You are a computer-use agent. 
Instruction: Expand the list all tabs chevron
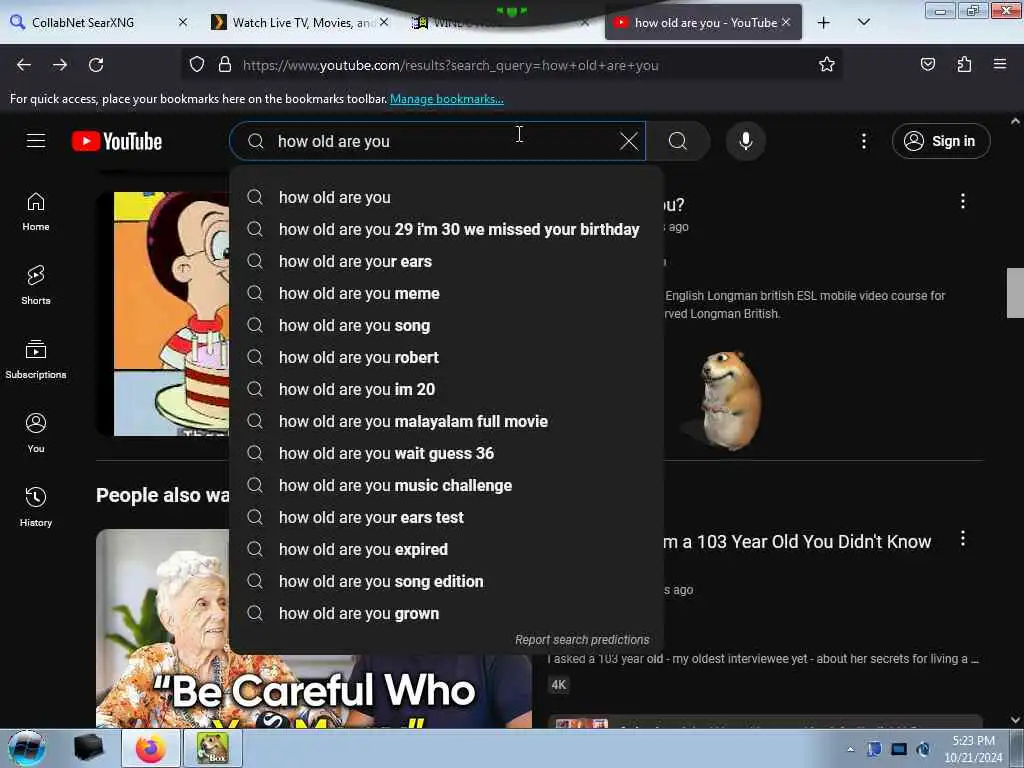pos(863,23)
